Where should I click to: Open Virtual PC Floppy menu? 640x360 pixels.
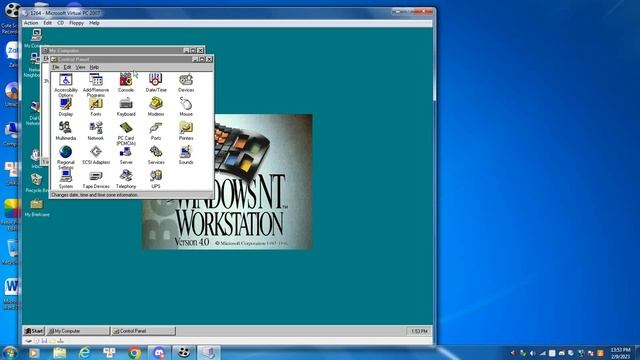click(x=76, y=23)
